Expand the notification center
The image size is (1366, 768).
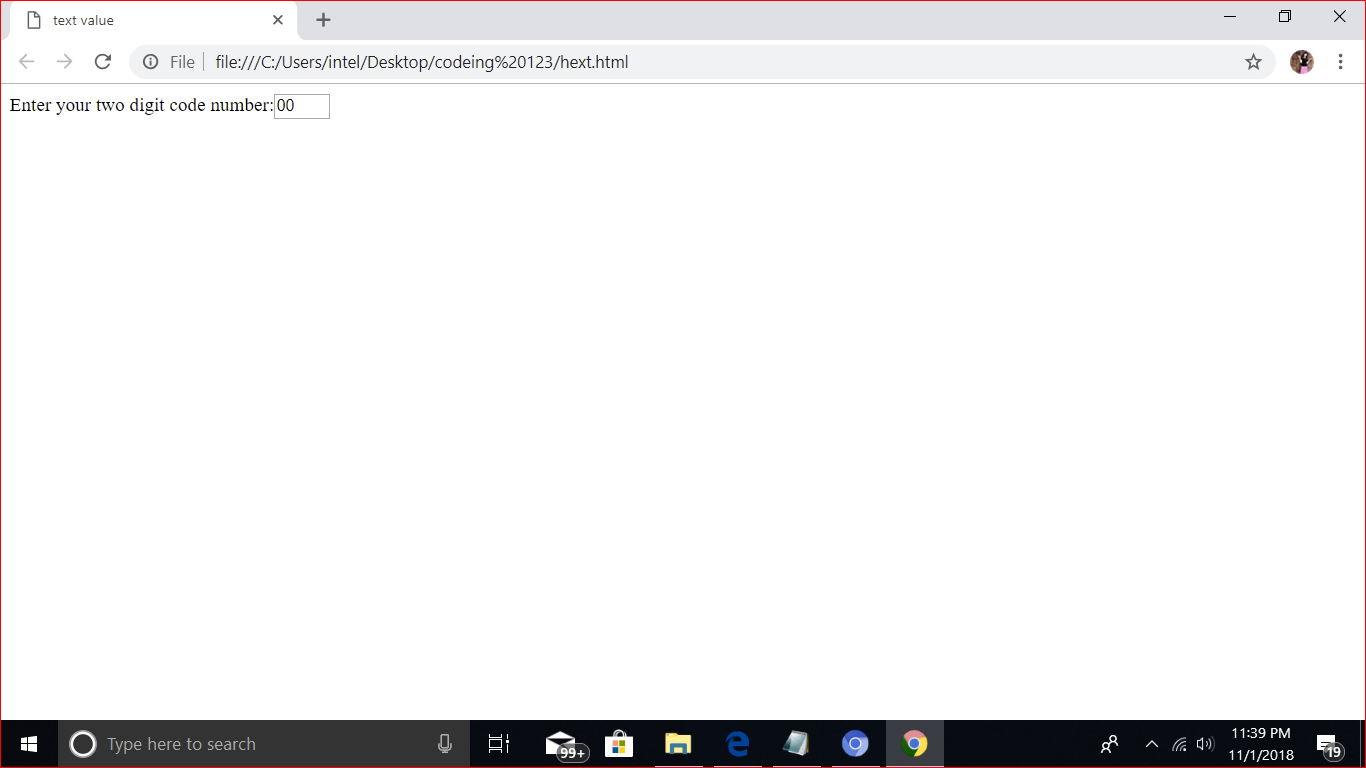[x=1333, y=744]
